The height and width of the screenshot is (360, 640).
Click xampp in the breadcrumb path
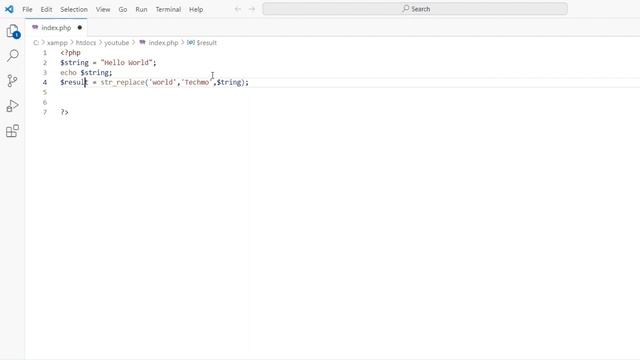57,42
